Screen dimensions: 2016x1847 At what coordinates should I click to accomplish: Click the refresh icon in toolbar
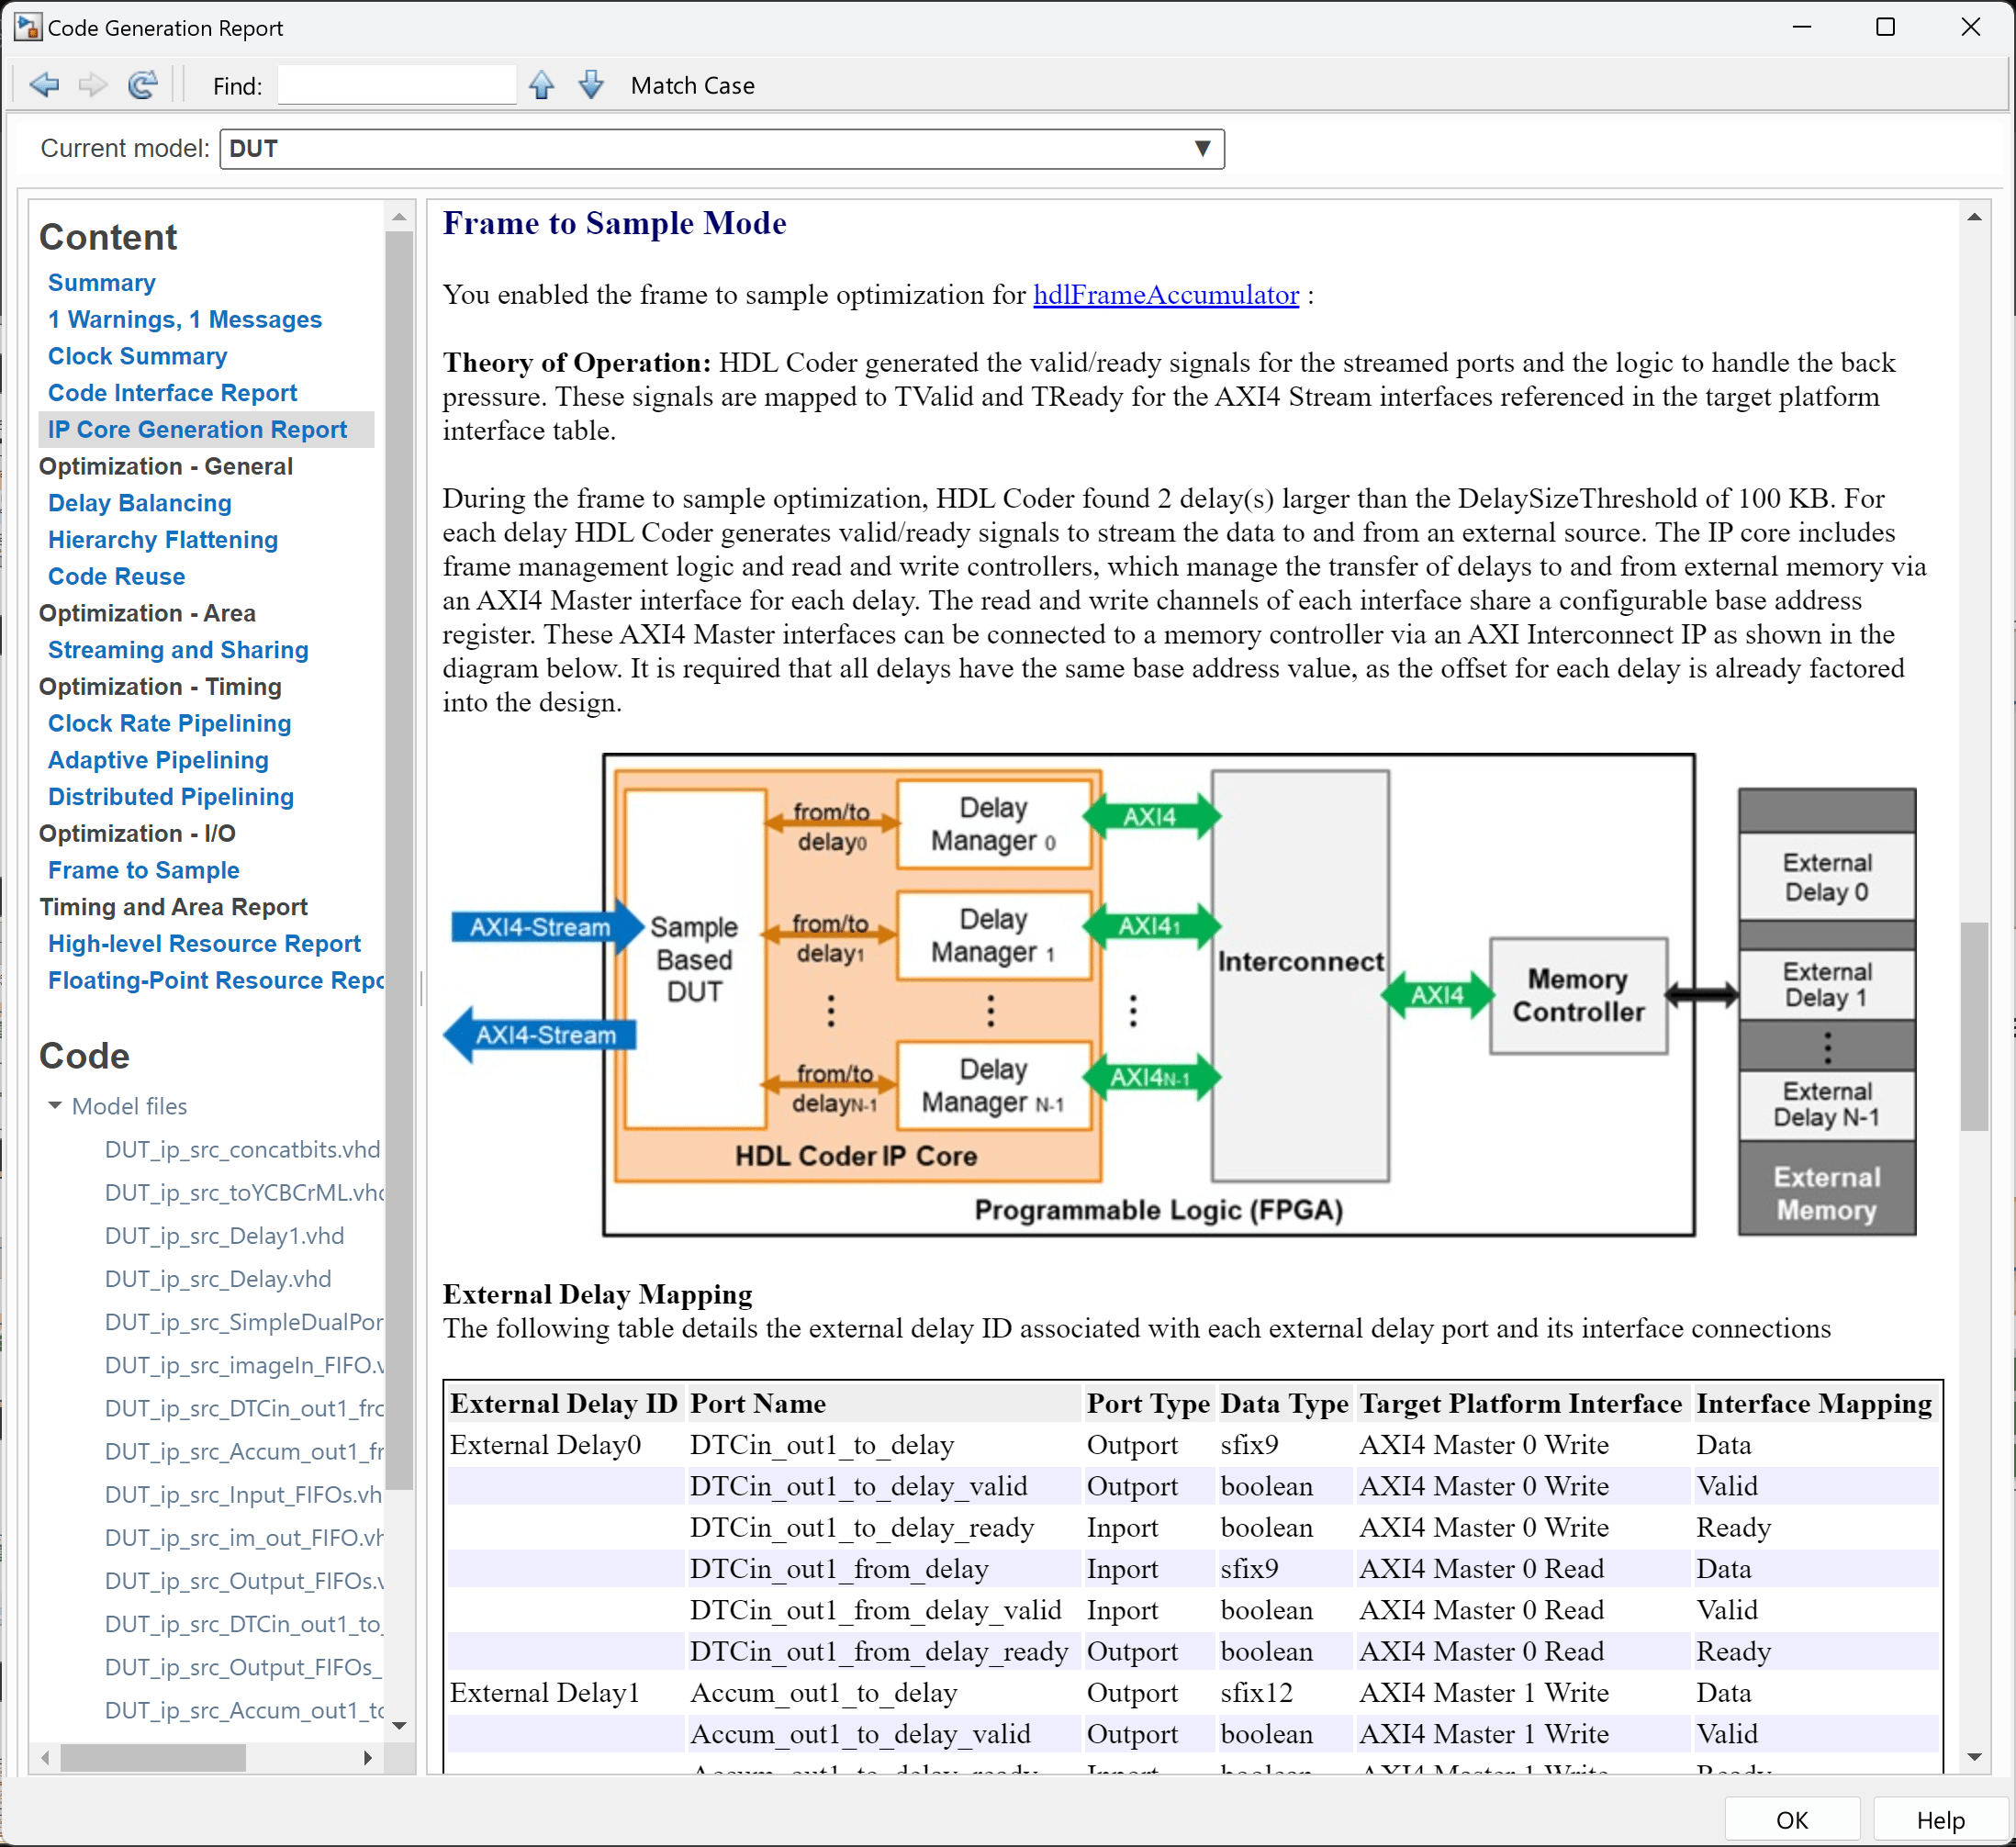point(142,85)
